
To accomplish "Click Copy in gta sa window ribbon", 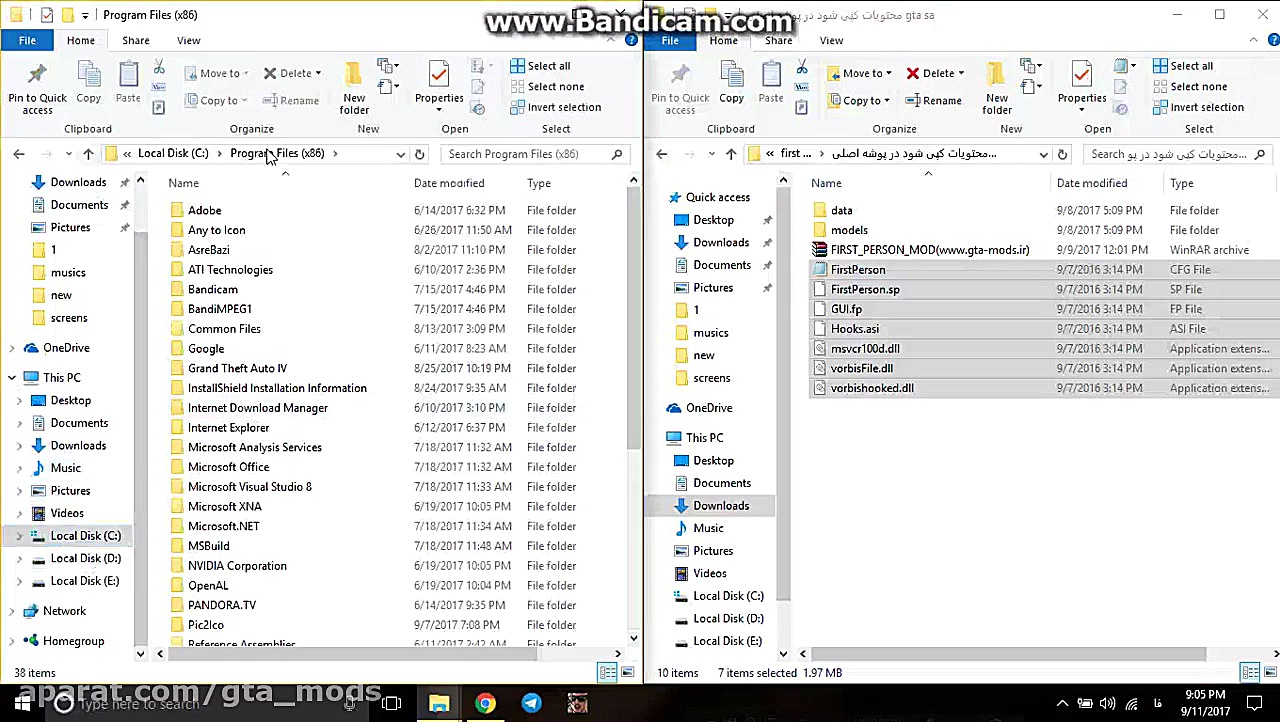I will (732, 82).
